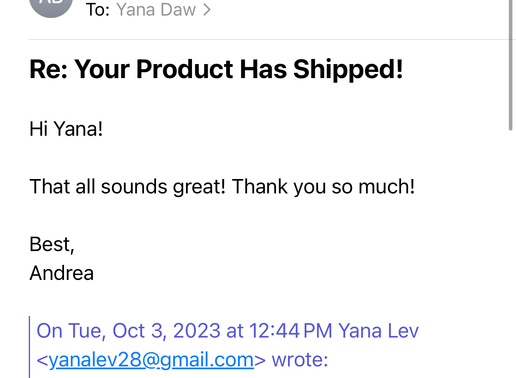Image resolution: width=516 pixels, height=378 pixels.
Task: Click the "Yana Lev" name in quote
Action: point(378,331)
